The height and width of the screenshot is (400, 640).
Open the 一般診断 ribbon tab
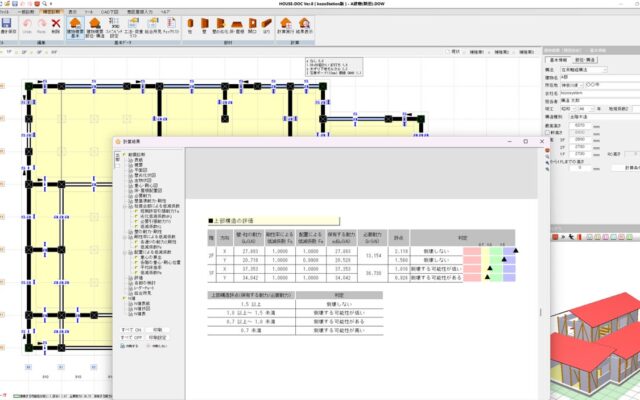point(26,12)
